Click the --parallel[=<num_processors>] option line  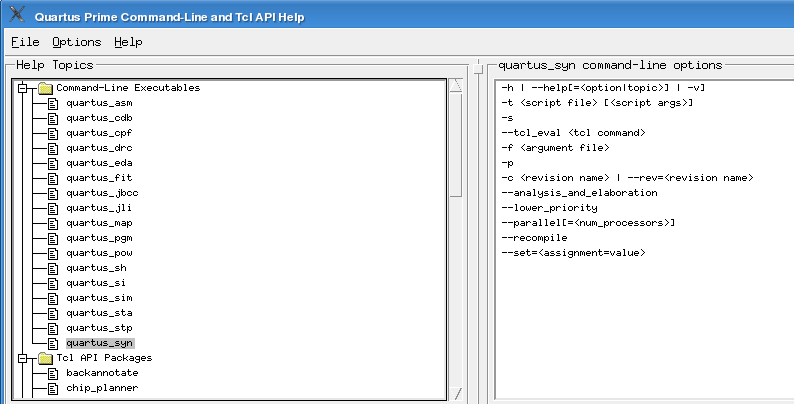click(588, 223)
